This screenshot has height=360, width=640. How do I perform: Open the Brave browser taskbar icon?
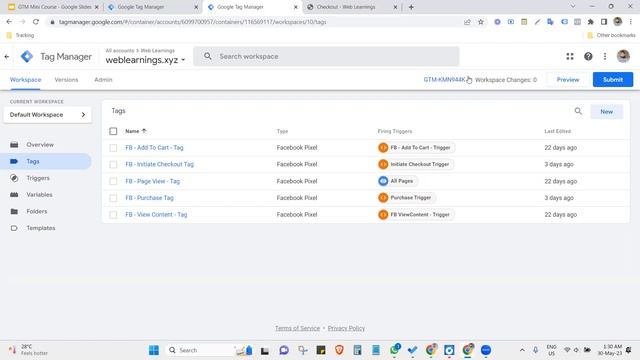pos(339,350)
